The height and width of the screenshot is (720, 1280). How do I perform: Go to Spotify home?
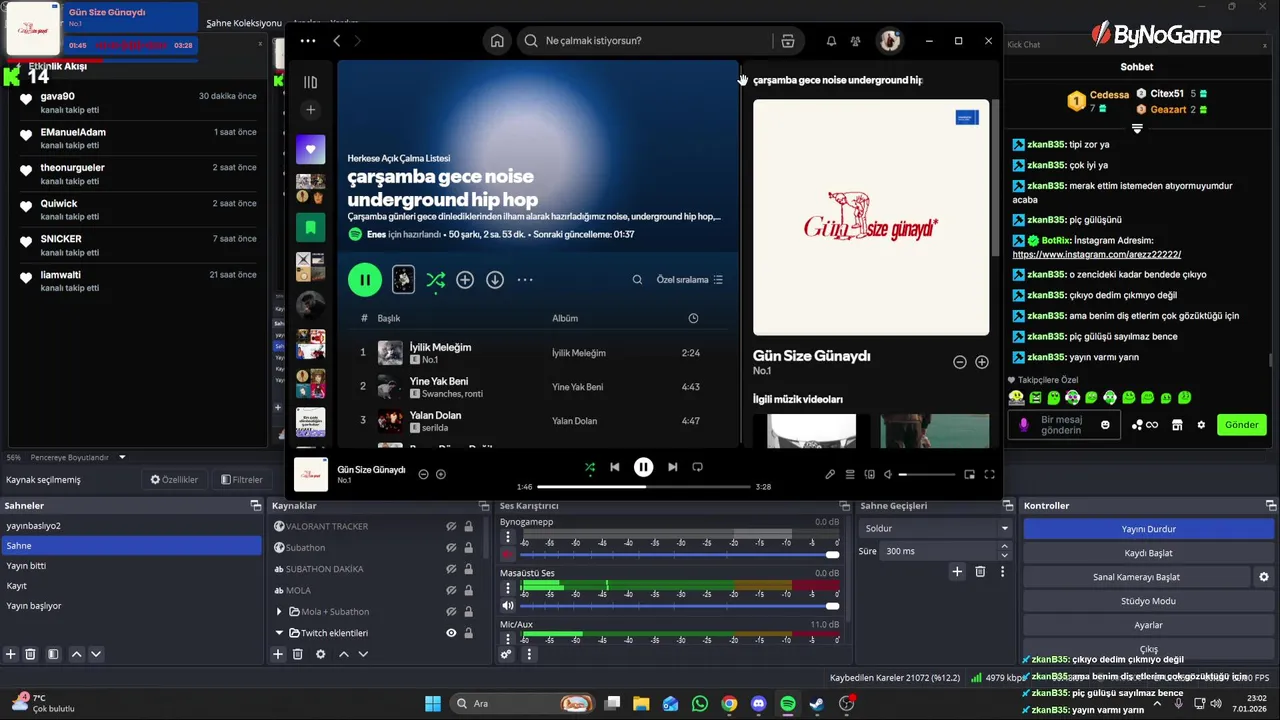point(497,41)
